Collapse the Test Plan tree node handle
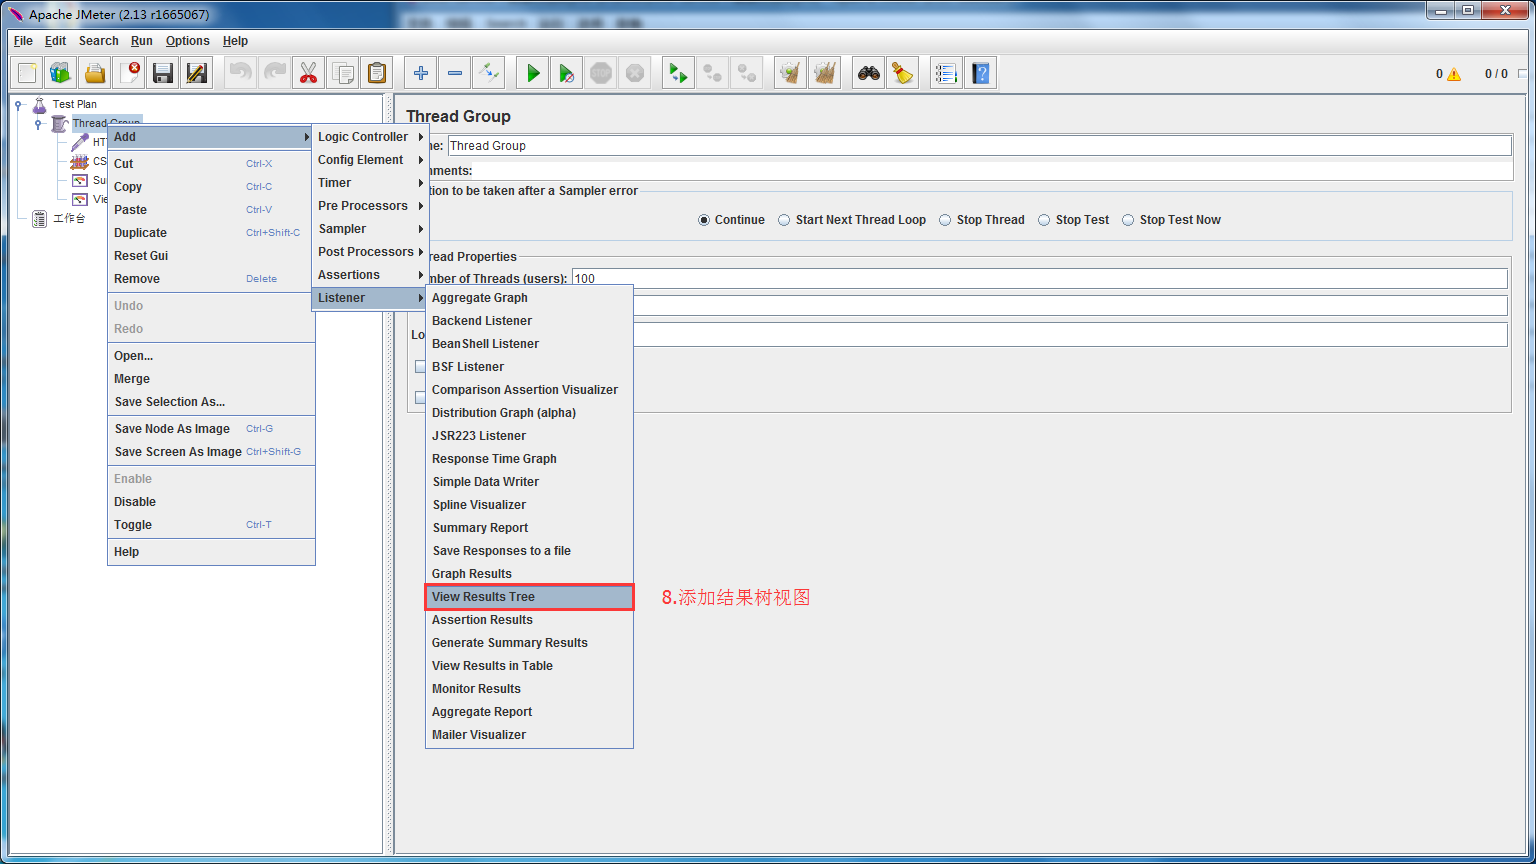This screenshot has height=864, width=1536. [18, 104]
